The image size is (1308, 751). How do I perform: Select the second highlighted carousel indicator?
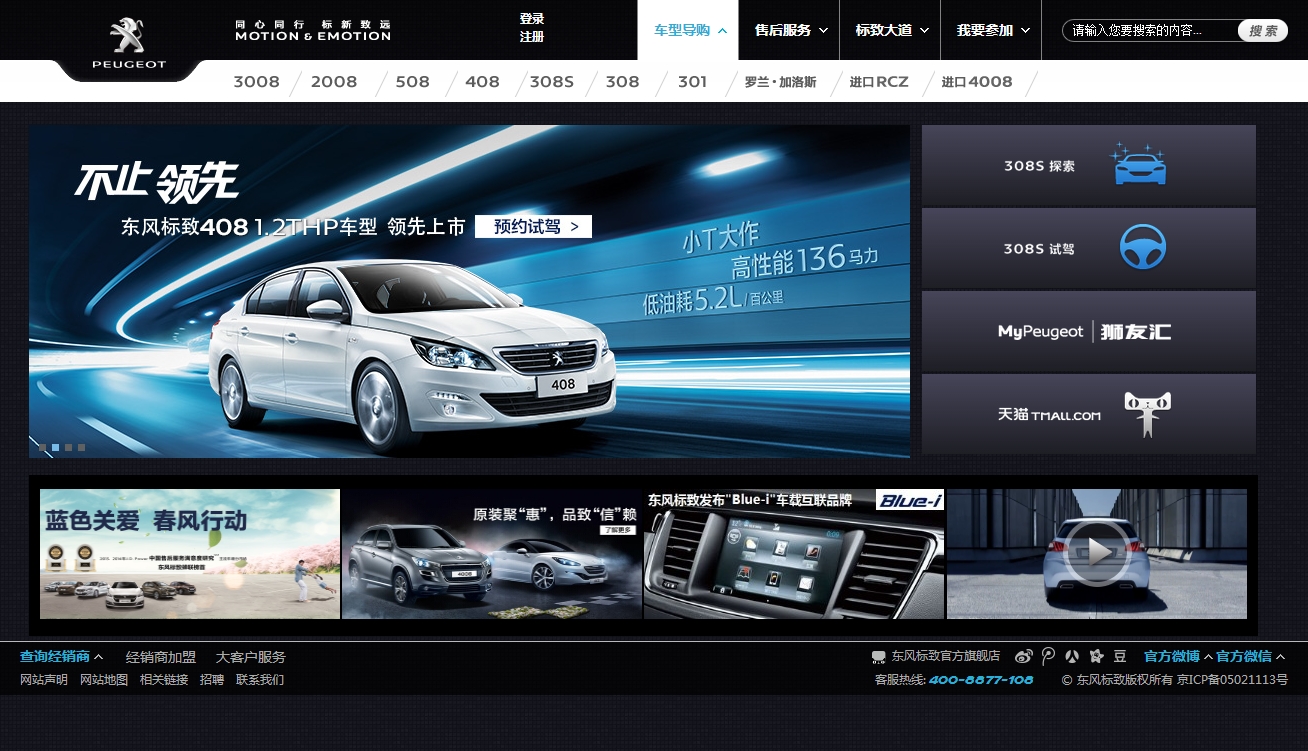[x=56, y=448]
